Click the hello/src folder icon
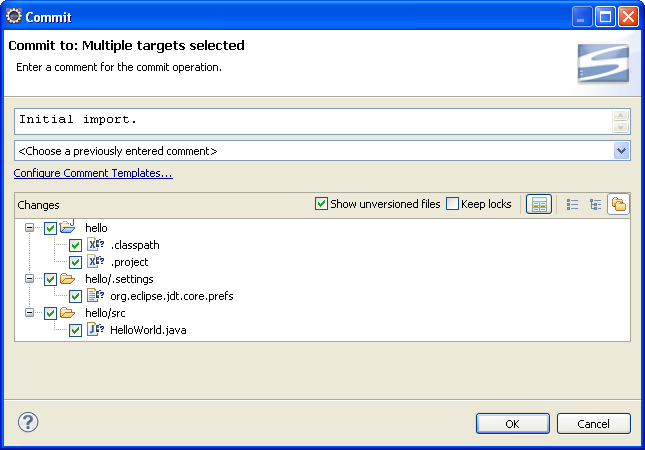This screenshot has width=645, height=450. pyautogui.click(x=68, y=313)
